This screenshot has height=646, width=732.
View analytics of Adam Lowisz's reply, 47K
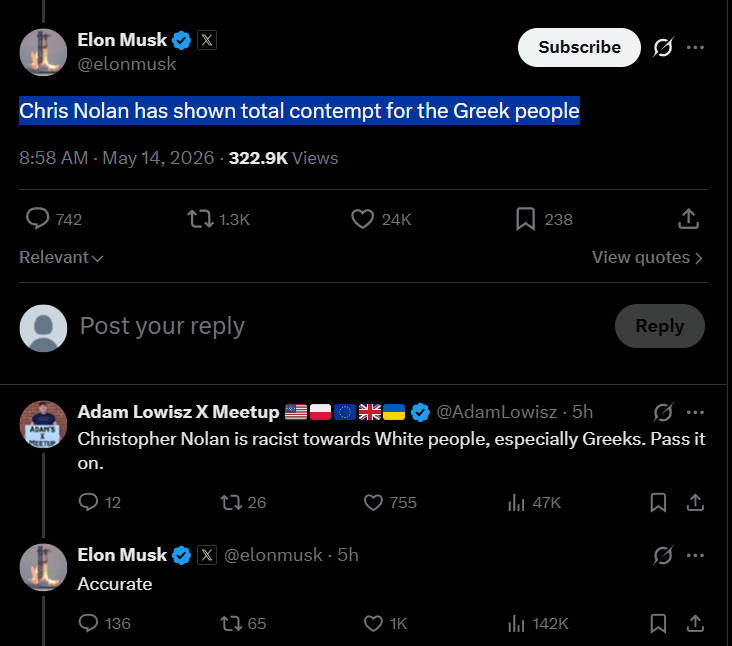tap(516, 503)
